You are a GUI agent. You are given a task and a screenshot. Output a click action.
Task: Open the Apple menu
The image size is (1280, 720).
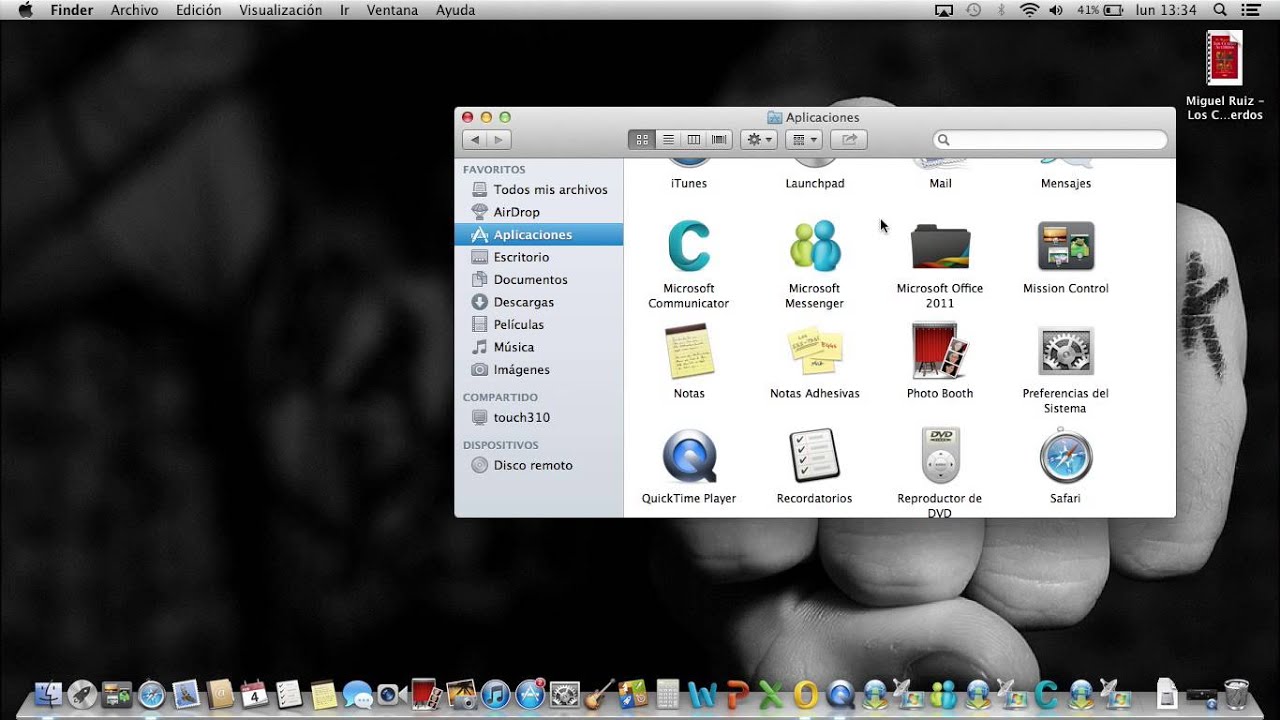coord(26,10)
